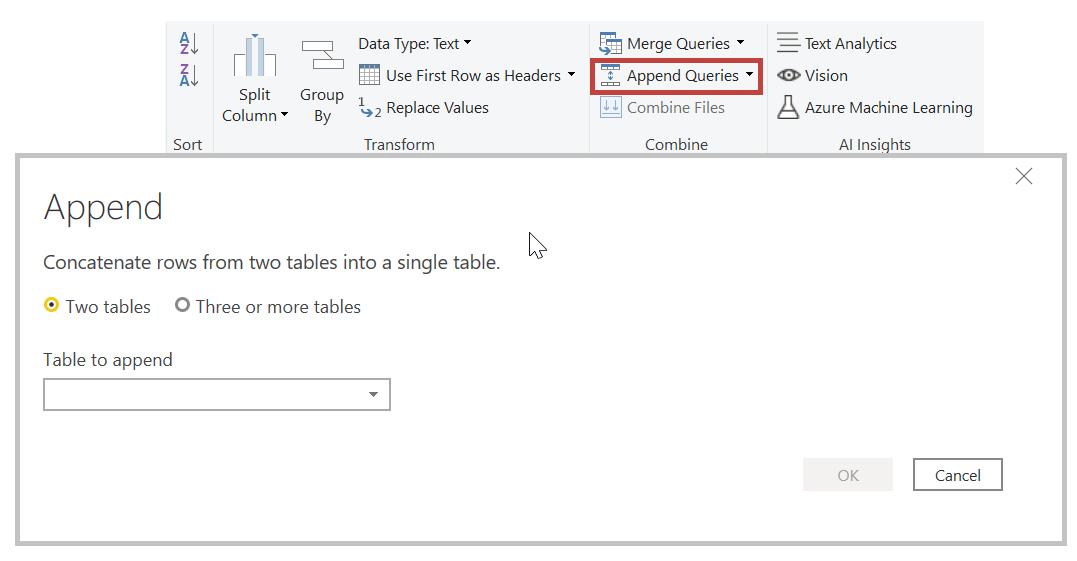Click the Use First Row as Headers table icon
Screen dimensions: 1077x561
point(370,75)
